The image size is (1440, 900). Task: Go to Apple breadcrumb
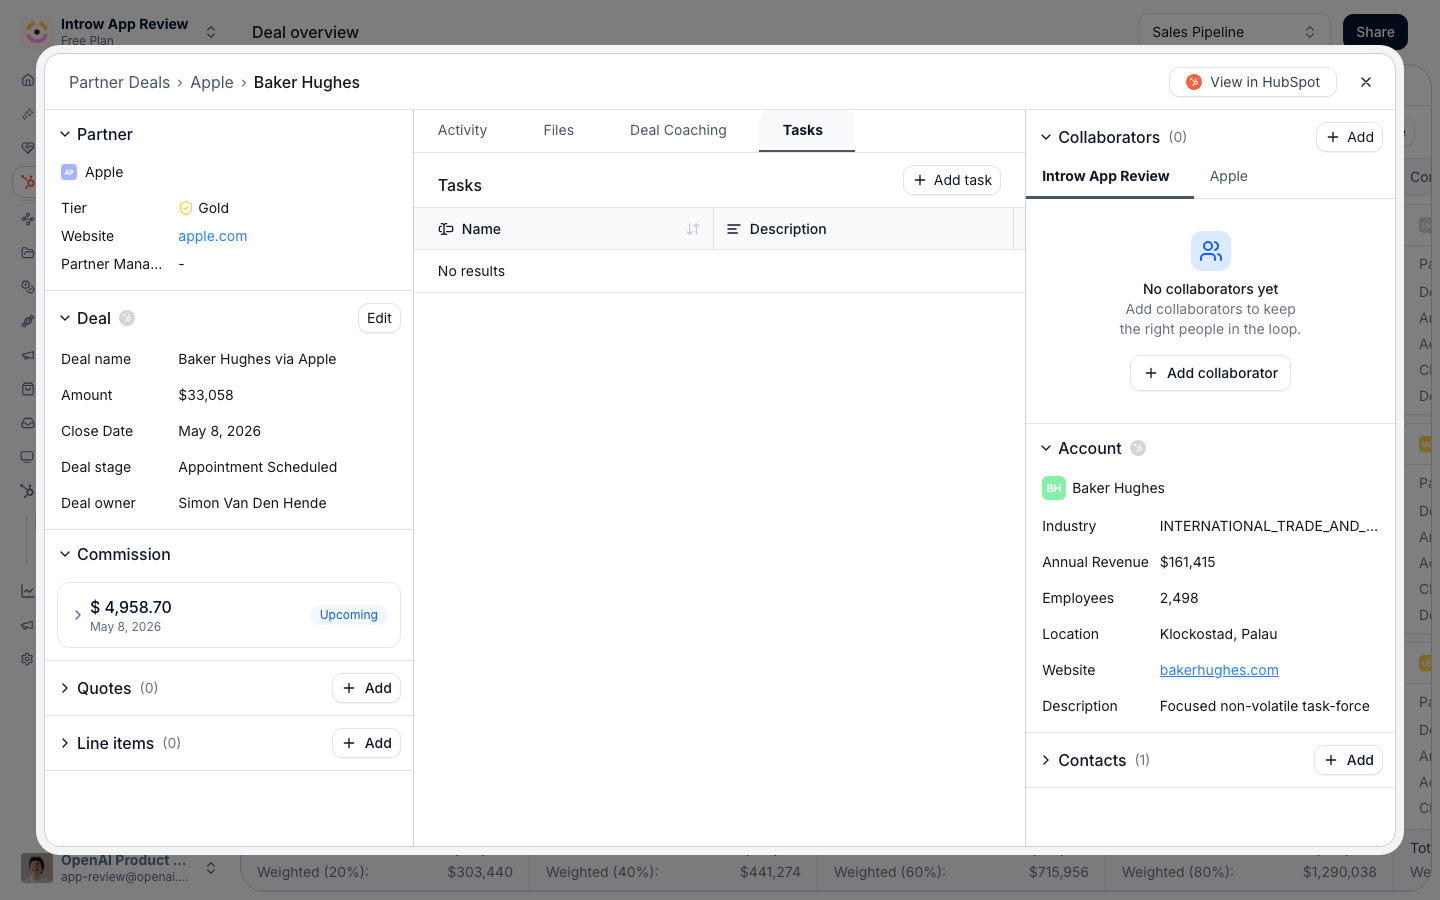point(212,82)
